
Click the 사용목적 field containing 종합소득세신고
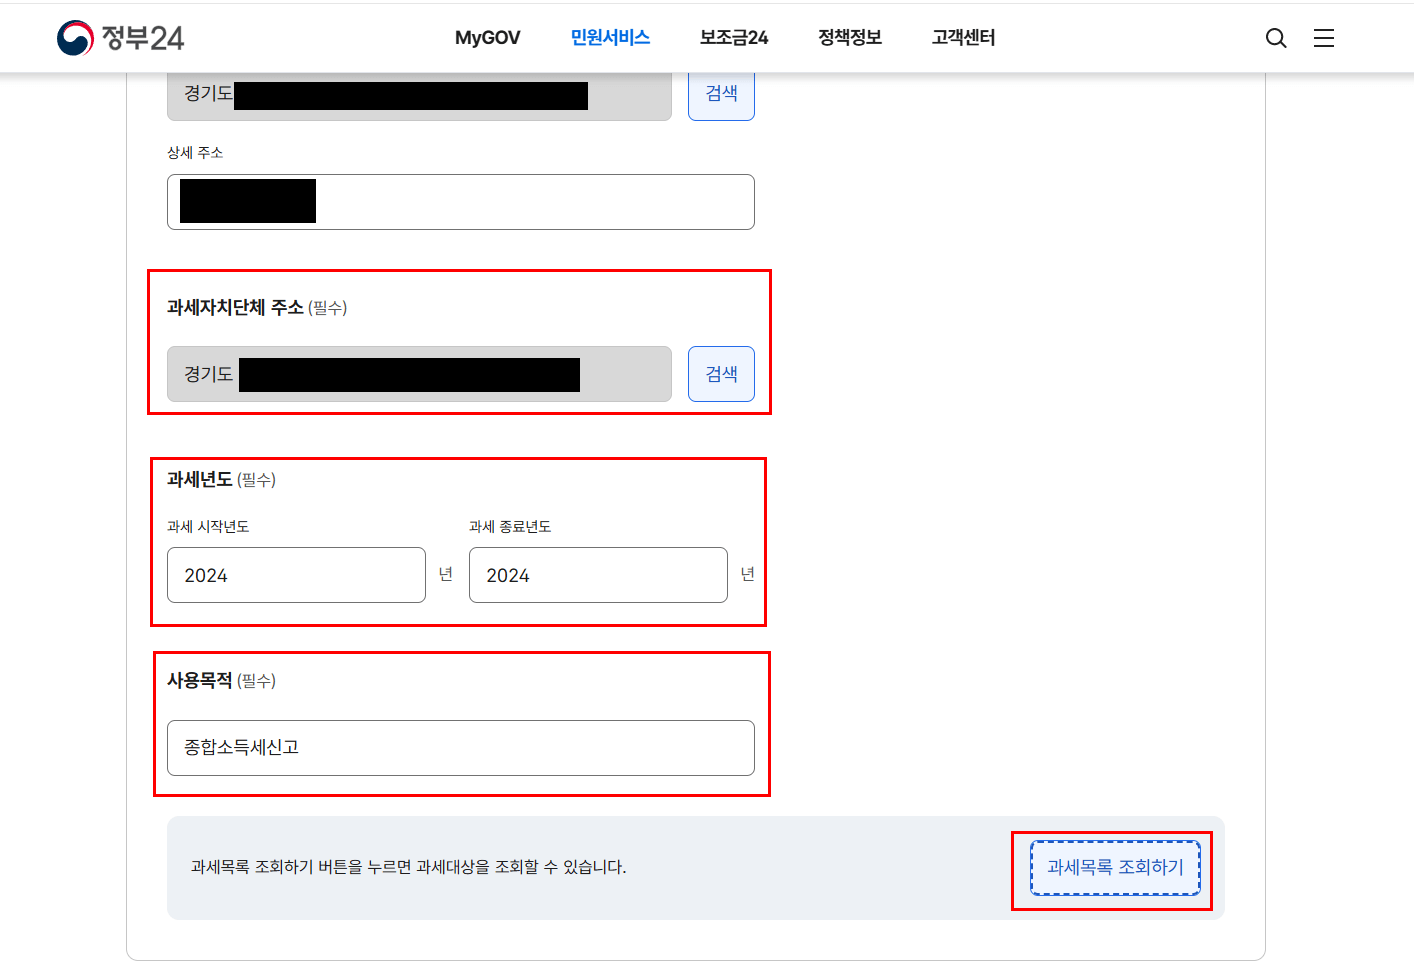tap(460, 747)
